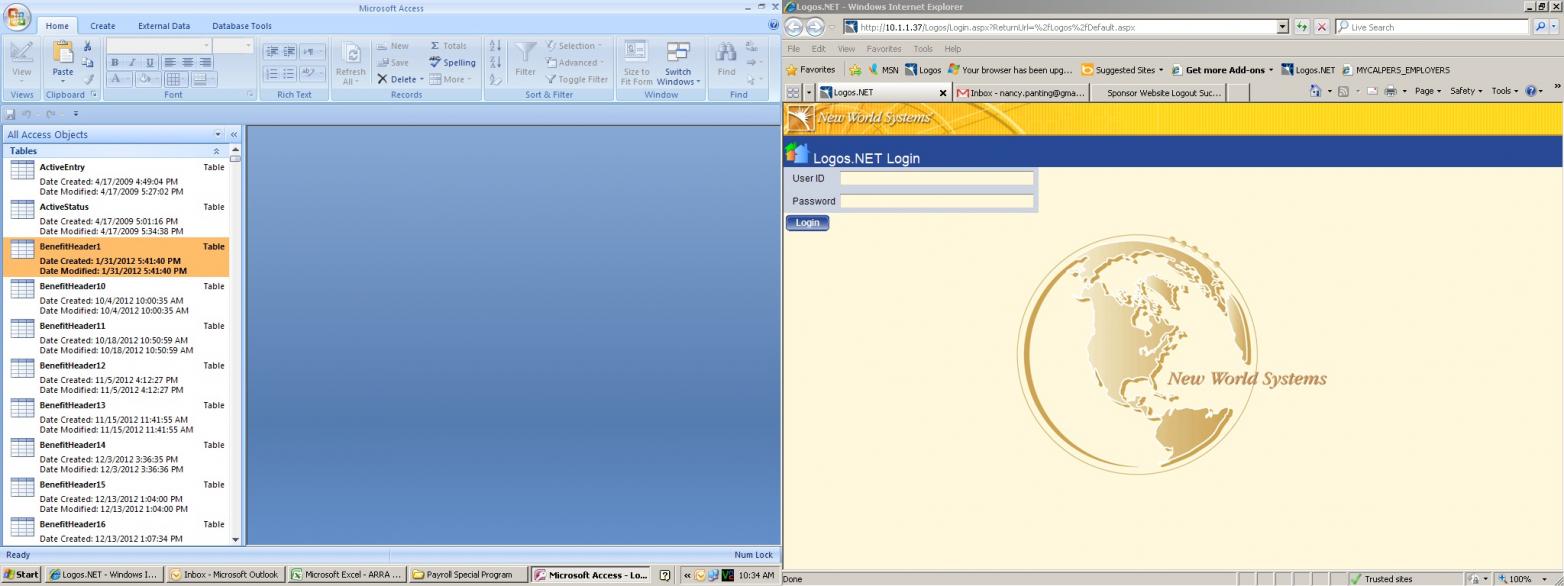Open the MSN favorites bar link

tap(882, 70)
